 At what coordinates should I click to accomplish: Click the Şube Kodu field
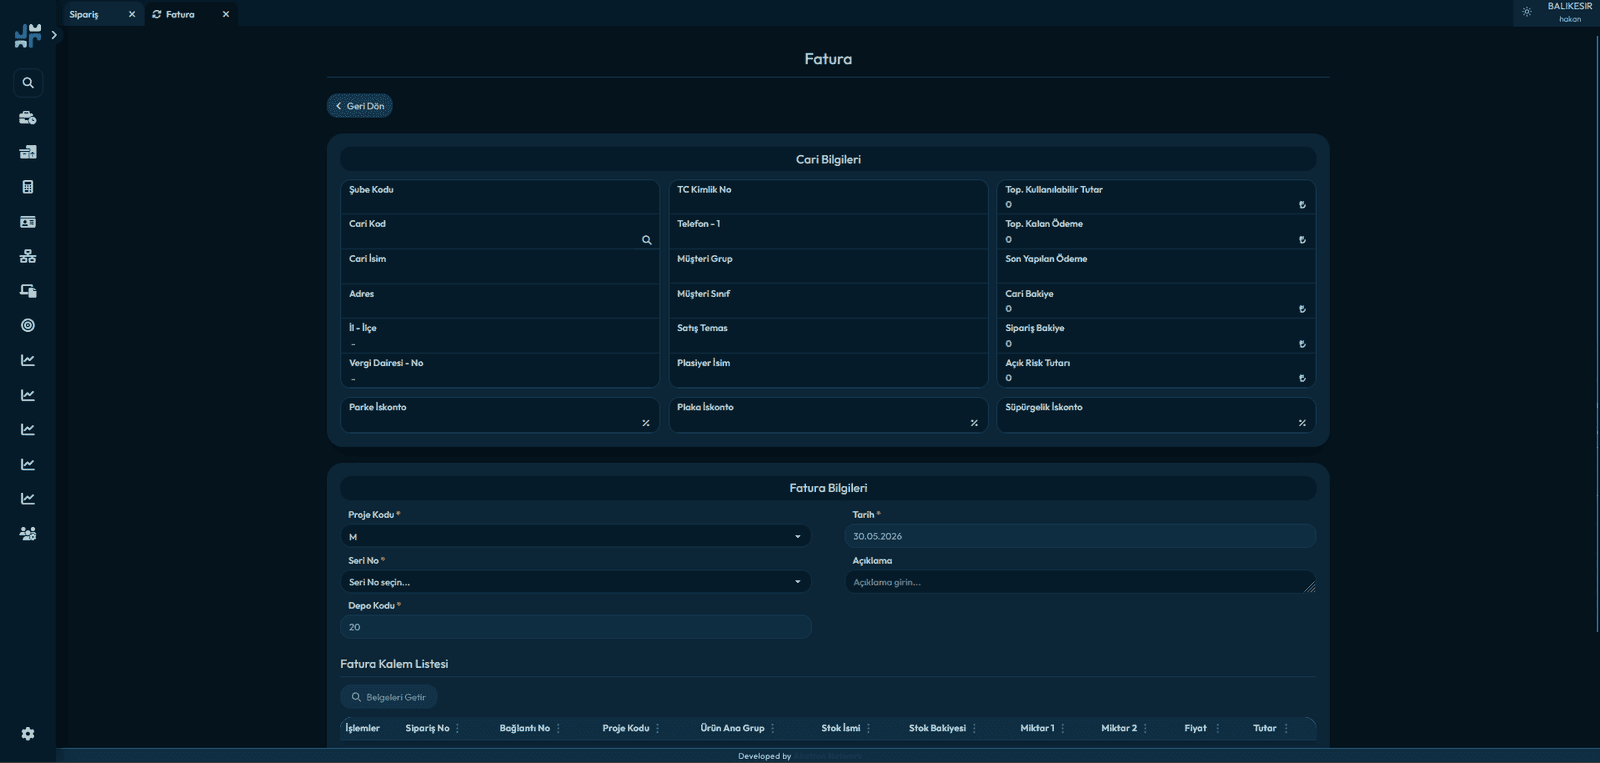[x=500, y=197]
